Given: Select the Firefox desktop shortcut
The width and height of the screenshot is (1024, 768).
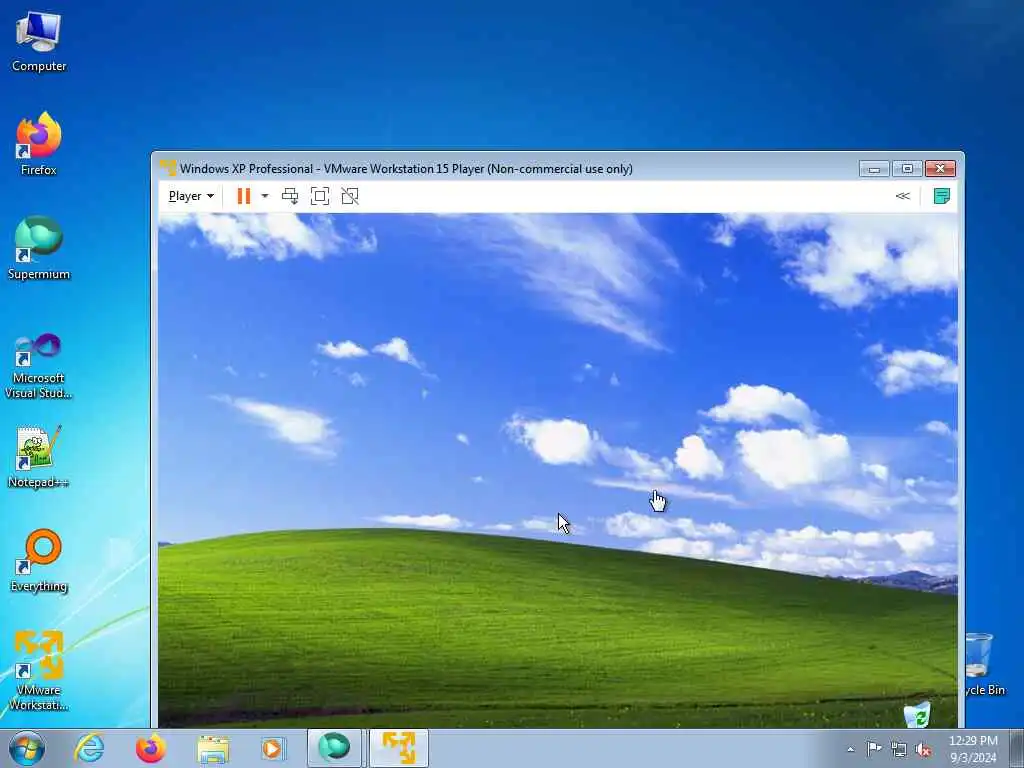Looking at the screenshot, I should click(x=39, y=144).
